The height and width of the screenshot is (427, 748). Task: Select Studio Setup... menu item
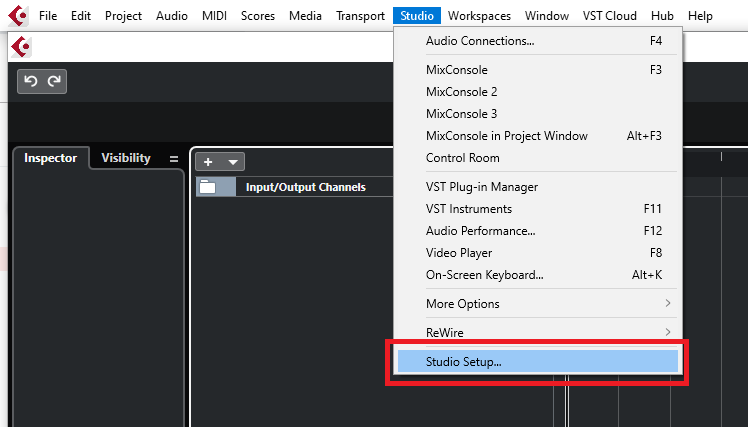pos(538,362)
